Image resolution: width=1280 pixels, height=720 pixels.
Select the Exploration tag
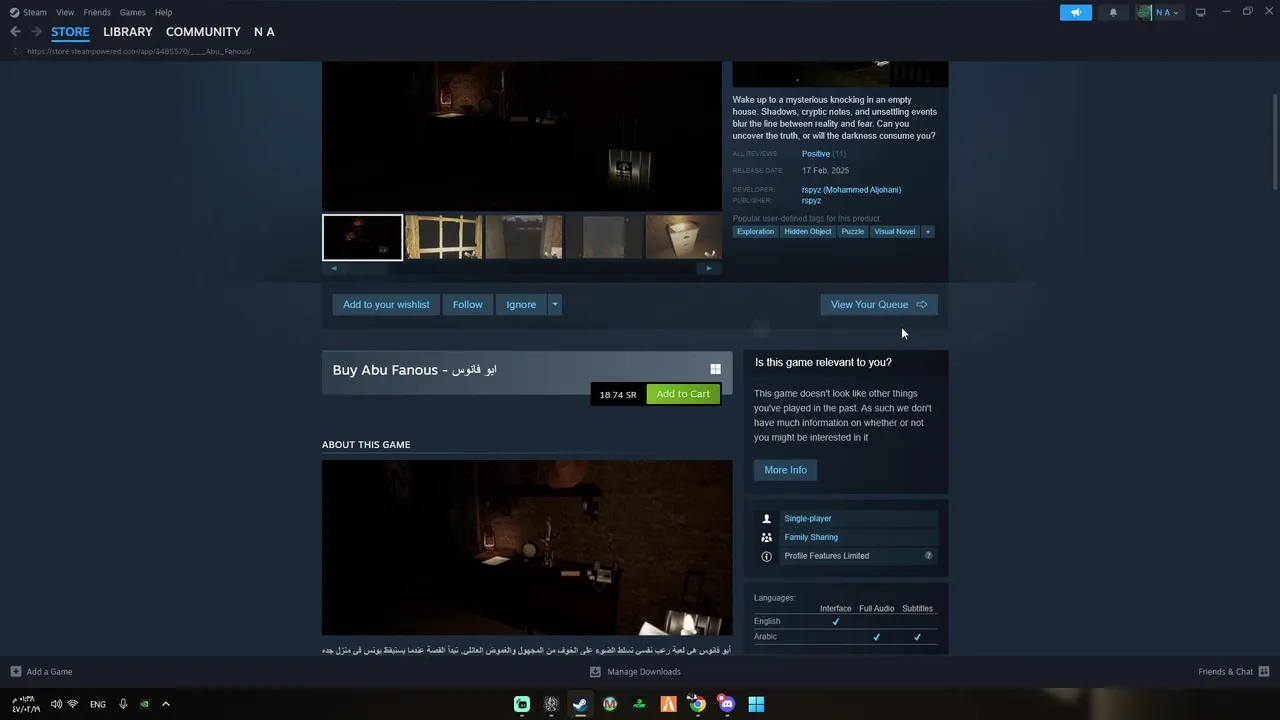click(755, 231)
